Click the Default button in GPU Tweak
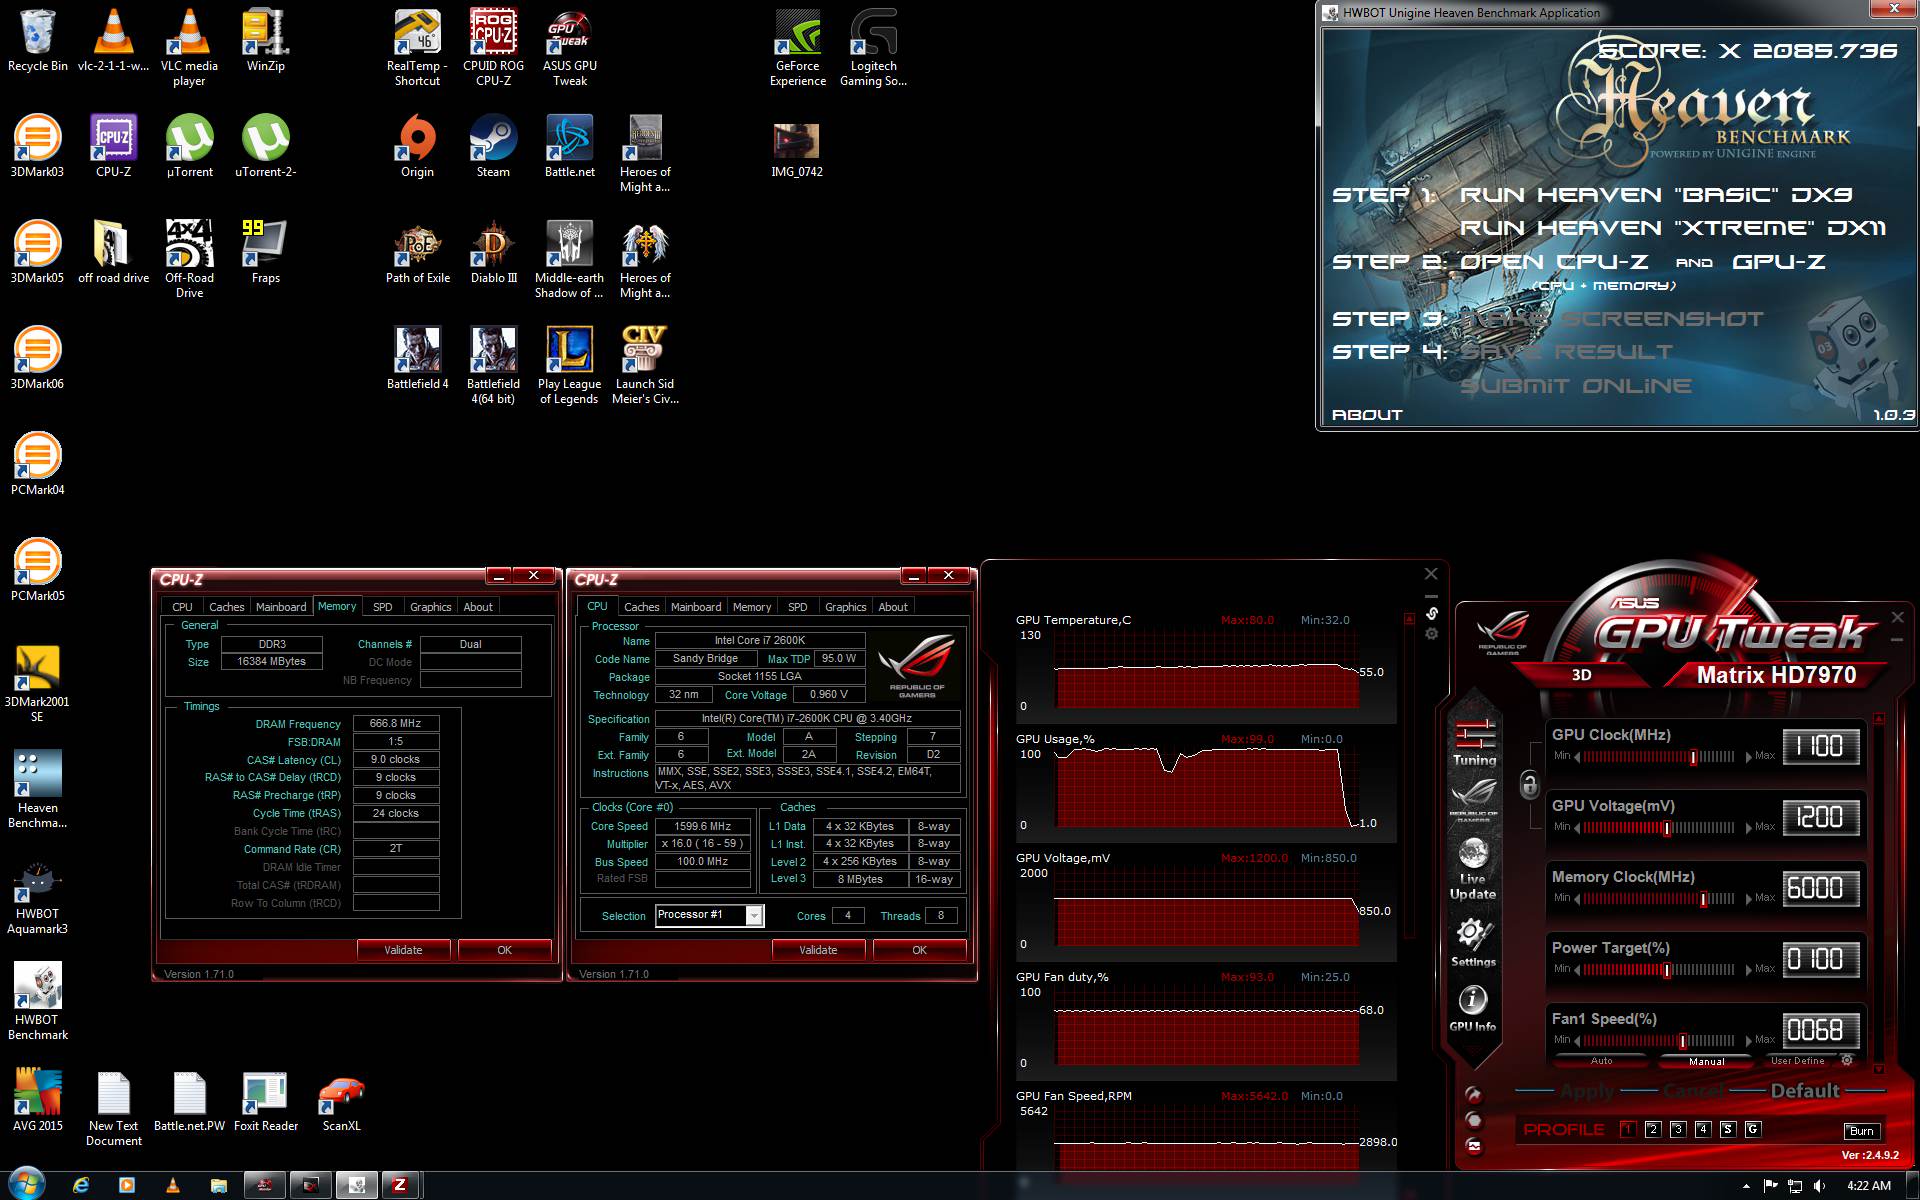 pyautogui.click(x=1805, y=1091)
